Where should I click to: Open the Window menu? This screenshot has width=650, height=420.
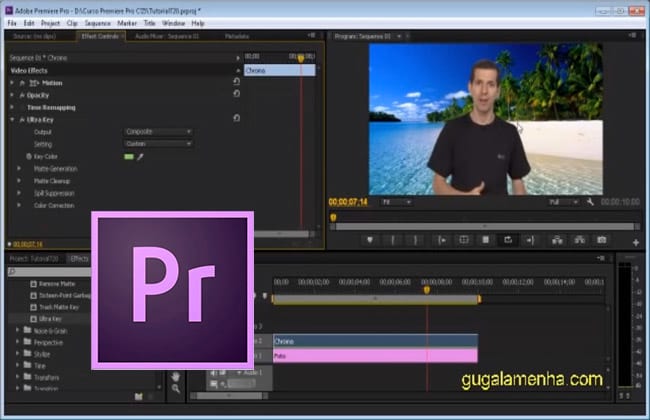click(173, 23)
